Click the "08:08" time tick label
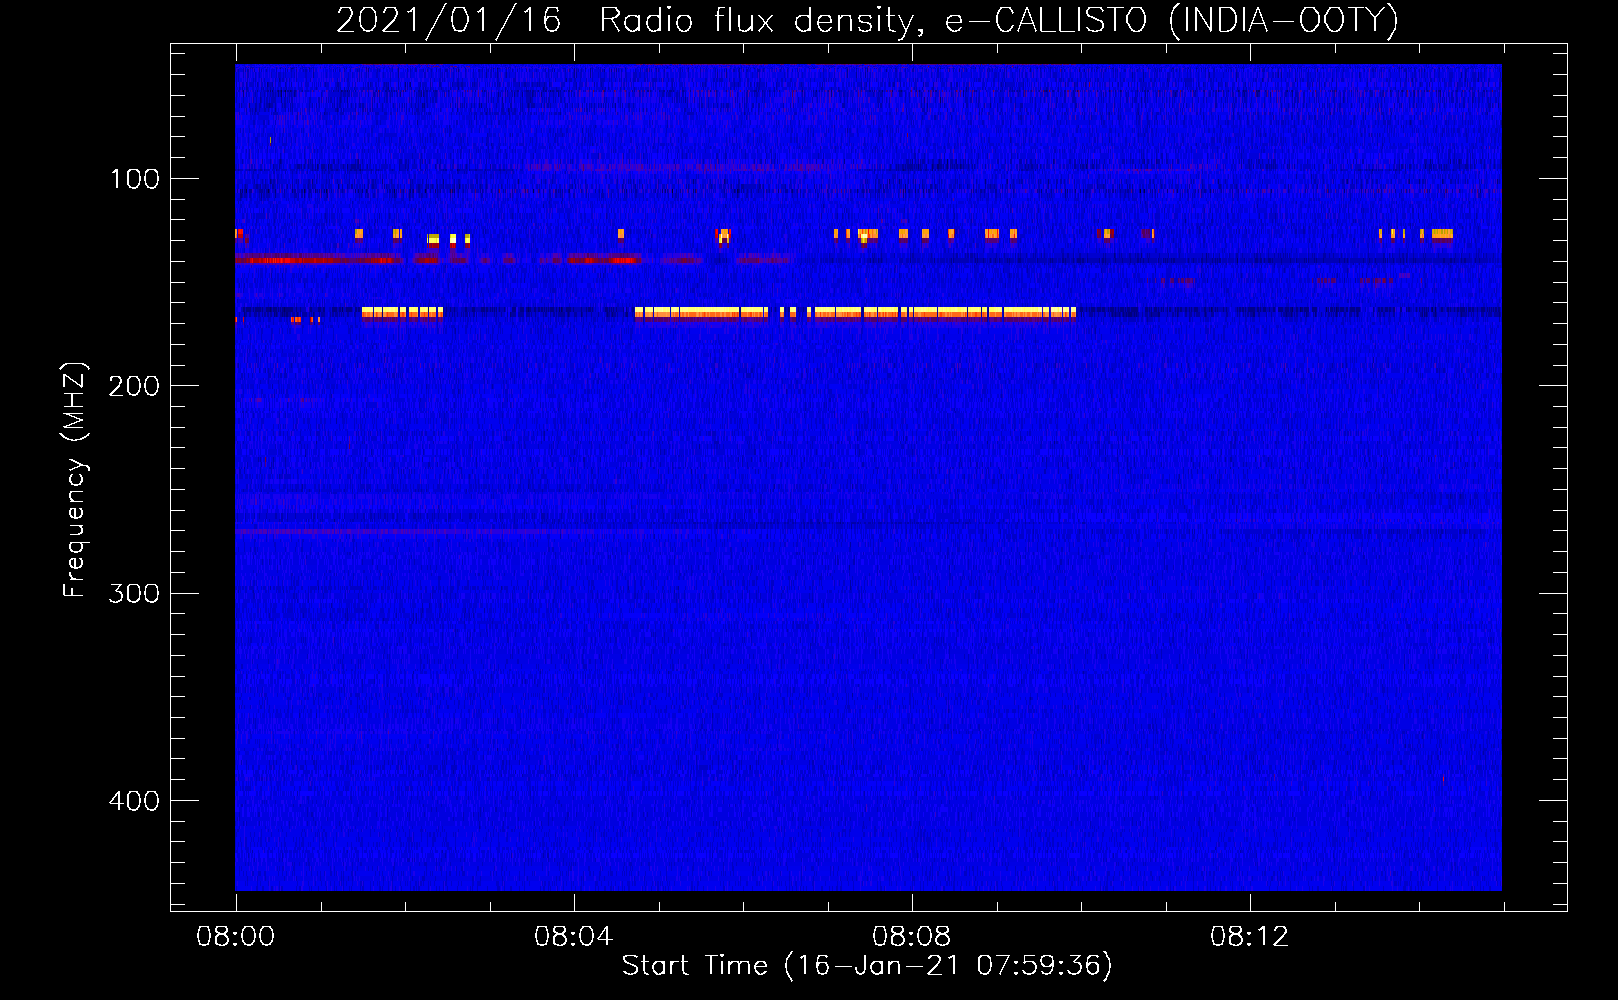Viewport: 1618px width, 1000px height. click(x=911, y=937)
